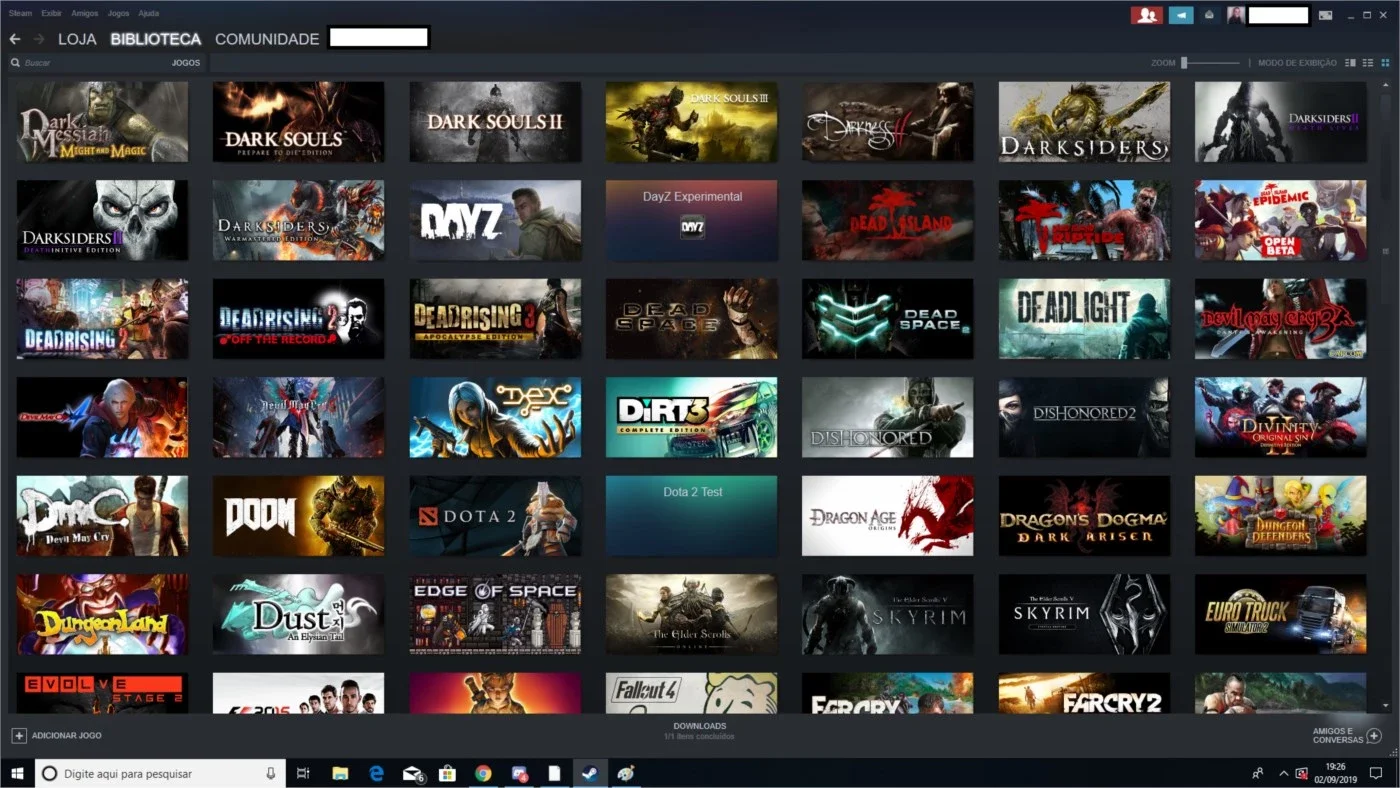Open Task View in the taskbar

(303, 773)
